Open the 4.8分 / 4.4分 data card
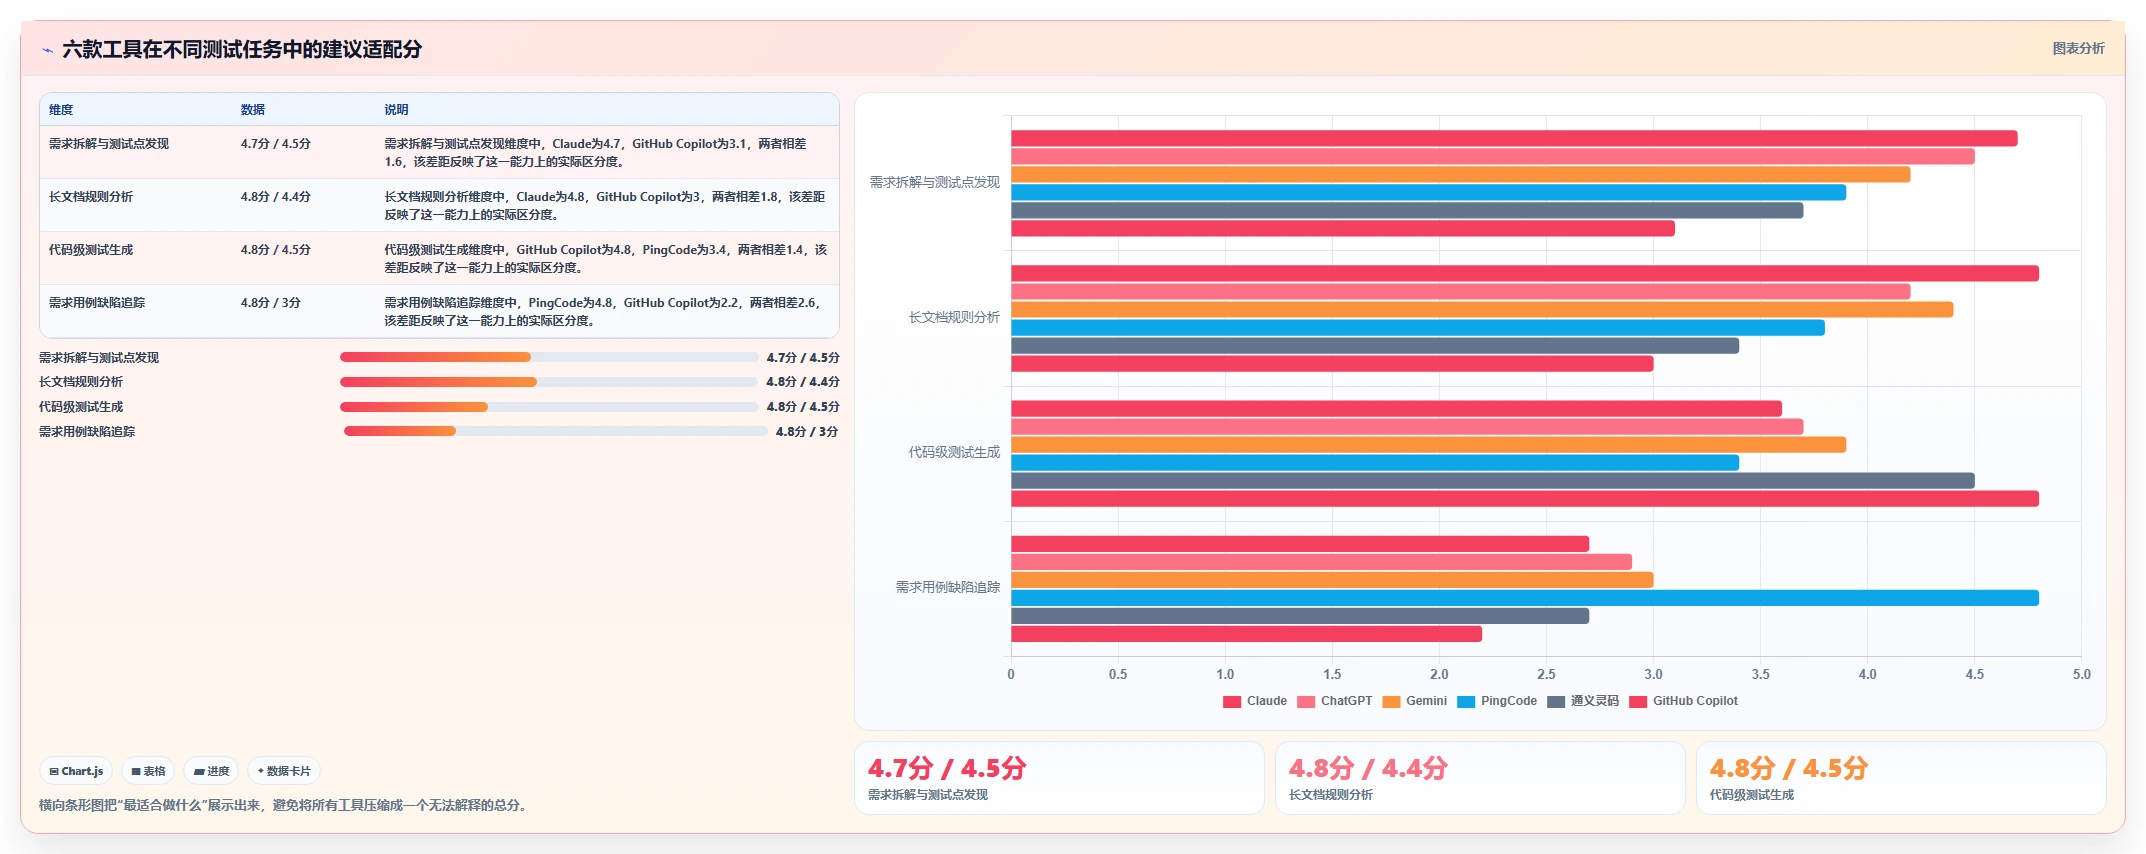 1480,778
